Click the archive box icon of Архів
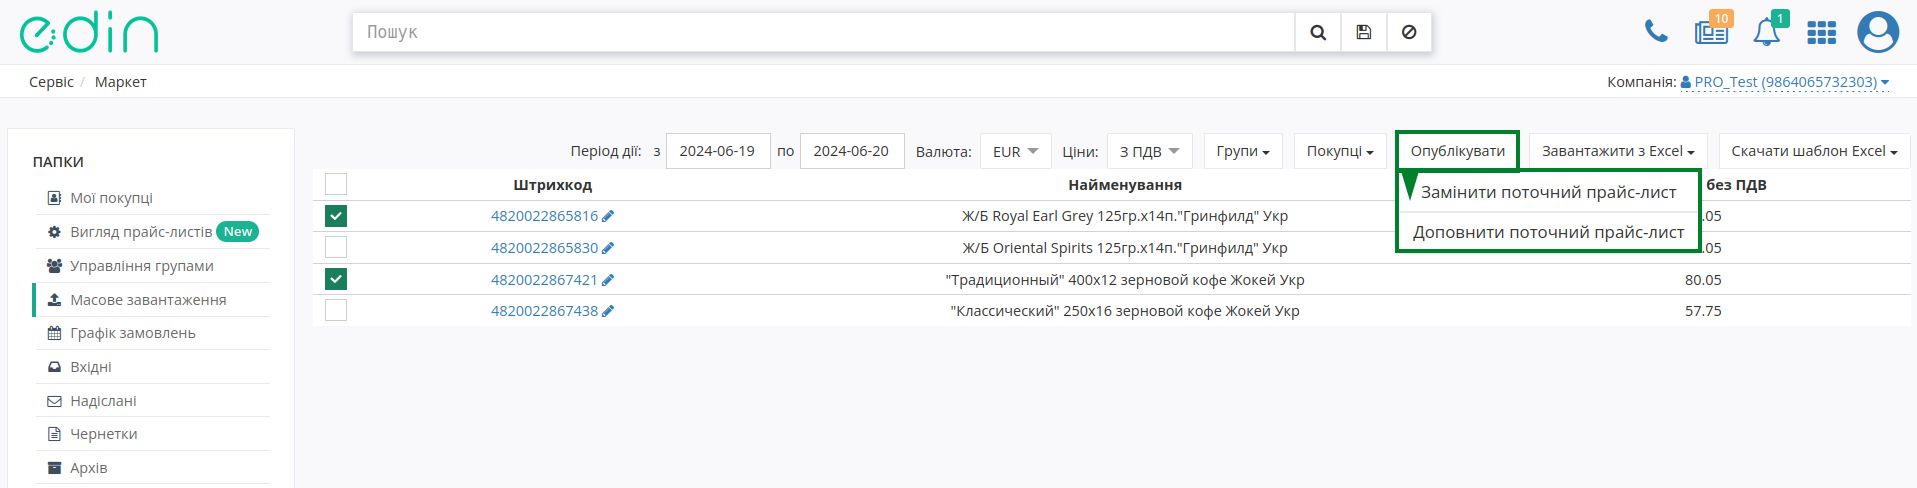The width and height of the screenshot is (1917, 488). click(55, 468)
